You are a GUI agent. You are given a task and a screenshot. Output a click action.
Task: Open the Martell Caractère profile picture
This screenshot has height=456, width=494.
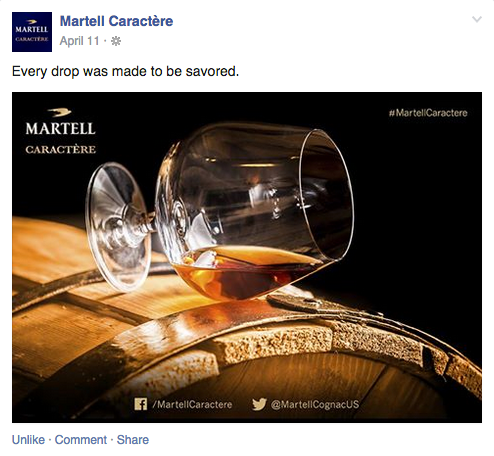coord(32,32)
